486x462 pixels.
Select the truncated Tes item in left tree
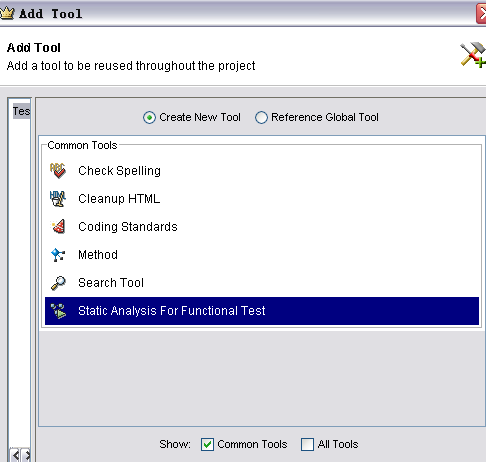(21, 111)
